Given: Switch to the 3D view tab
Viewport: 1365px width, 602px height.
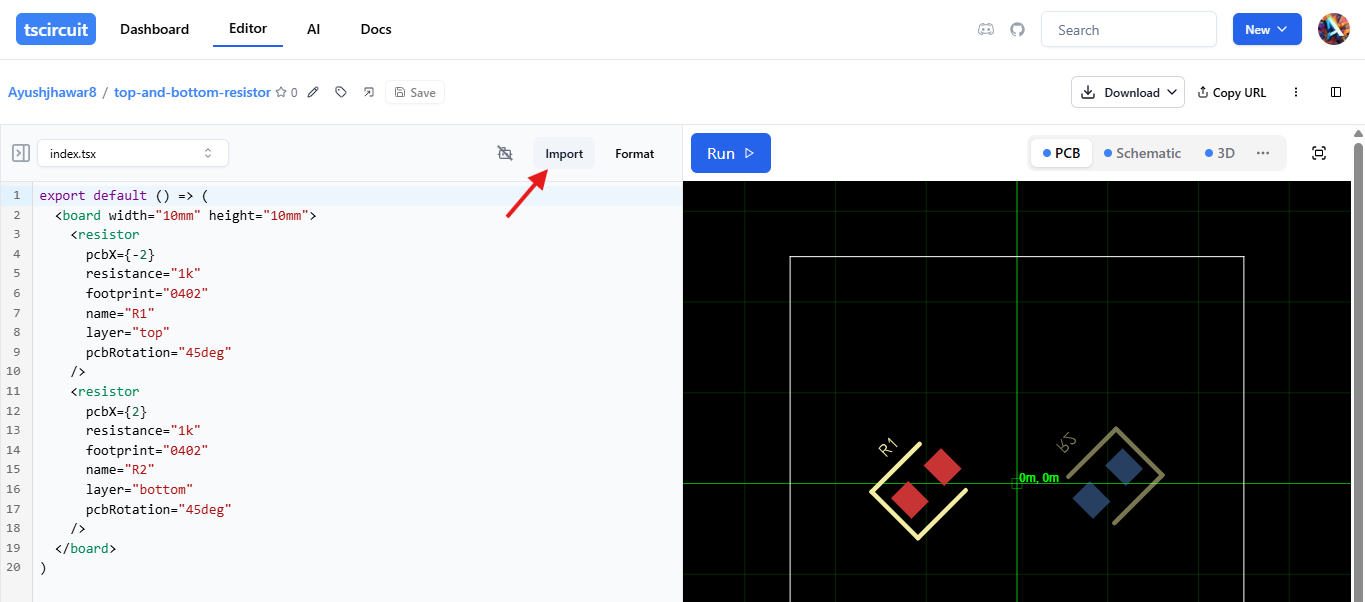Looking at the screenshot, I should tap(1219, 153).
